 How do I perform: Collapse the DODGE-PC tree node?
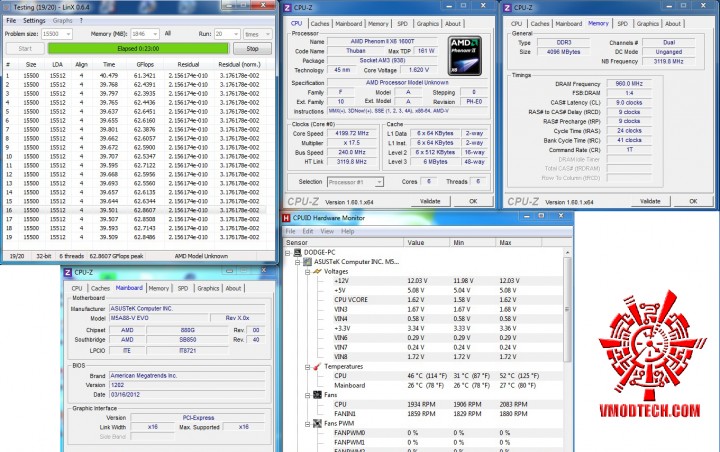pyautogui.click(x=288, y=253)
